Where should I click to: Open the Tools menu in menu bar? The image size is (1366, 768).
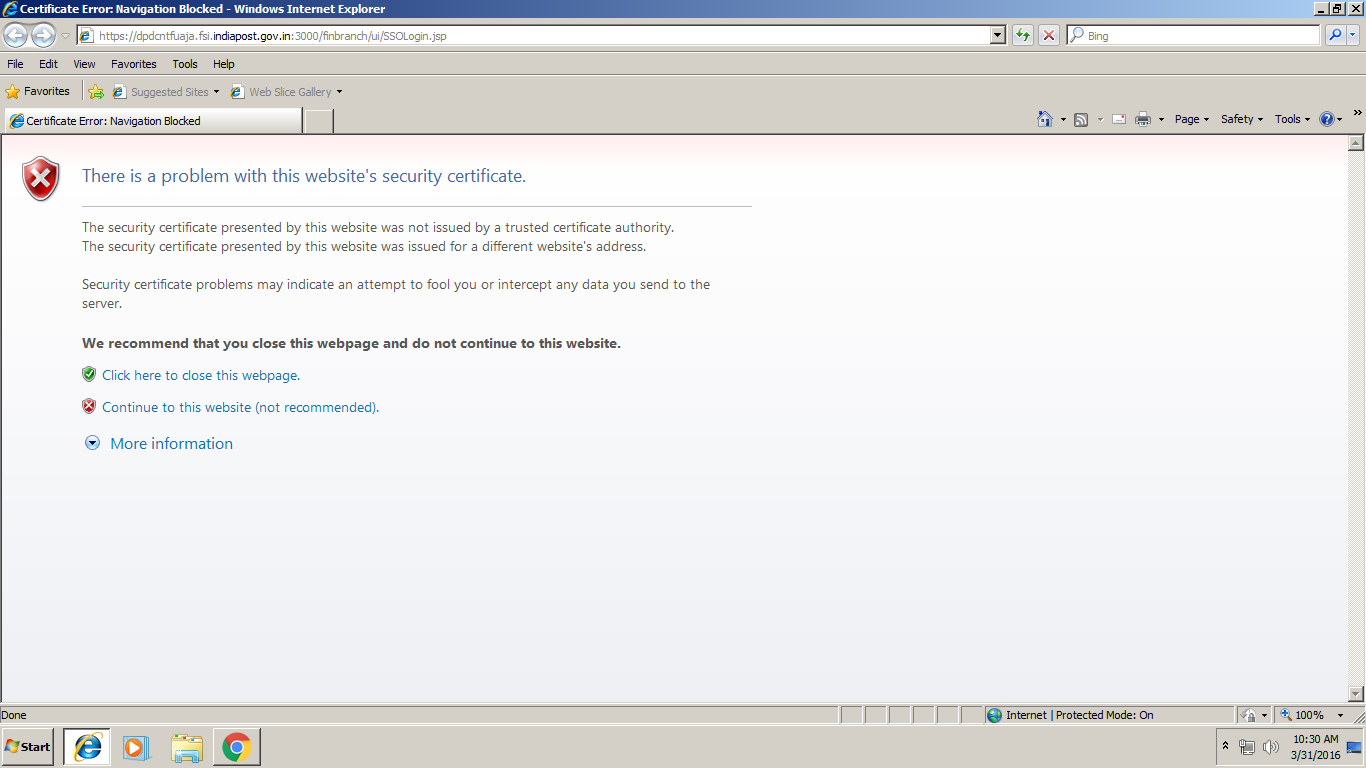coord(184,63)
